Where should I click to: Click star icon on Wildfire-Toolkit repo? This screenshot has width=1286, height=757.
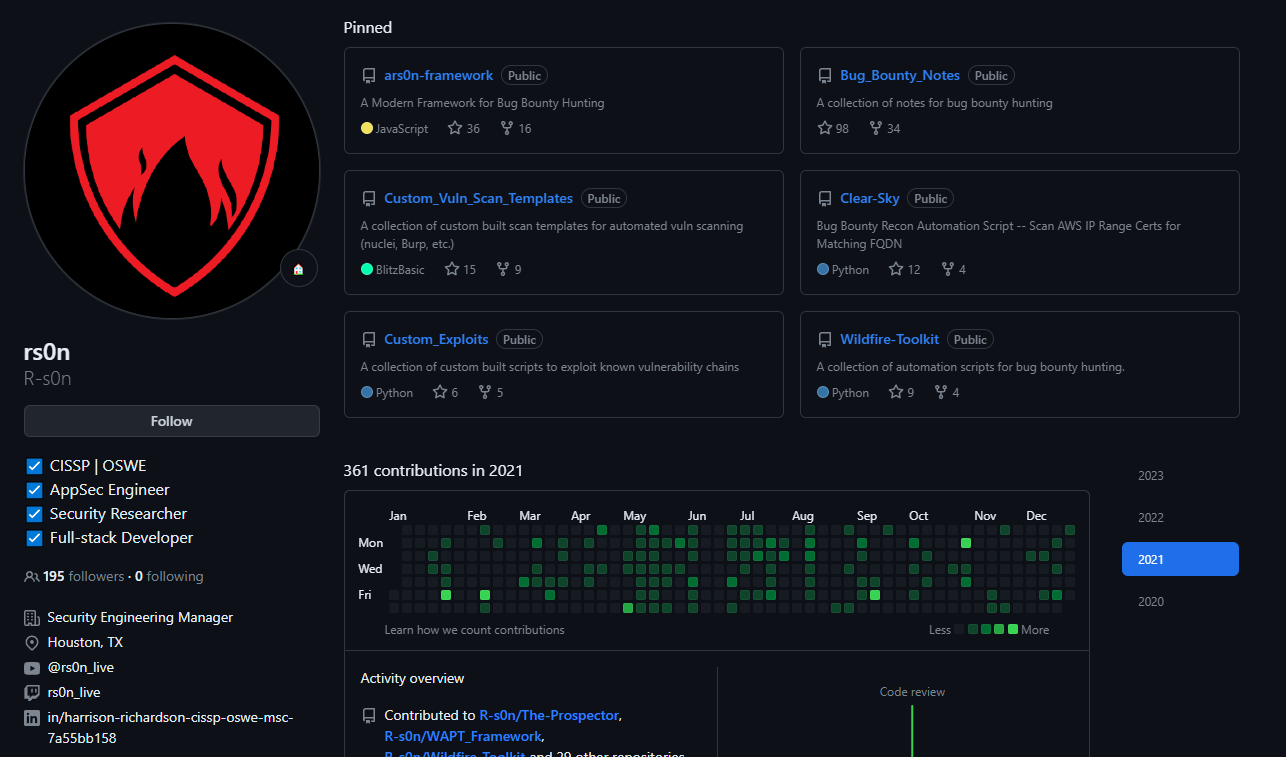pyautogui.click(x=896, y=393)
